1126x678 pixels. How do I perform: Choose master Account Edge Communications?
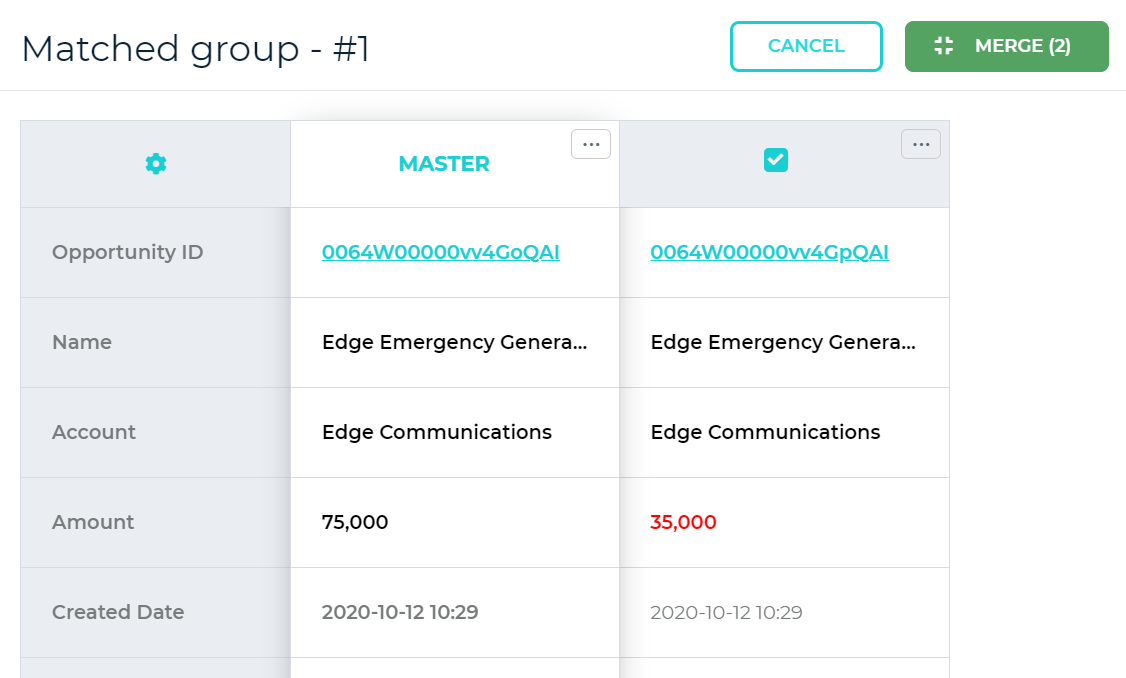[437, 432]
